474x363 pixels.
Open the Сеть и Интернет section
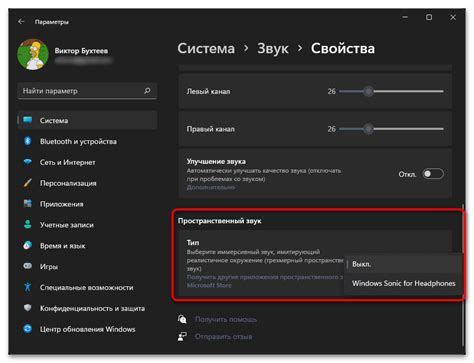tap(87, 162)
